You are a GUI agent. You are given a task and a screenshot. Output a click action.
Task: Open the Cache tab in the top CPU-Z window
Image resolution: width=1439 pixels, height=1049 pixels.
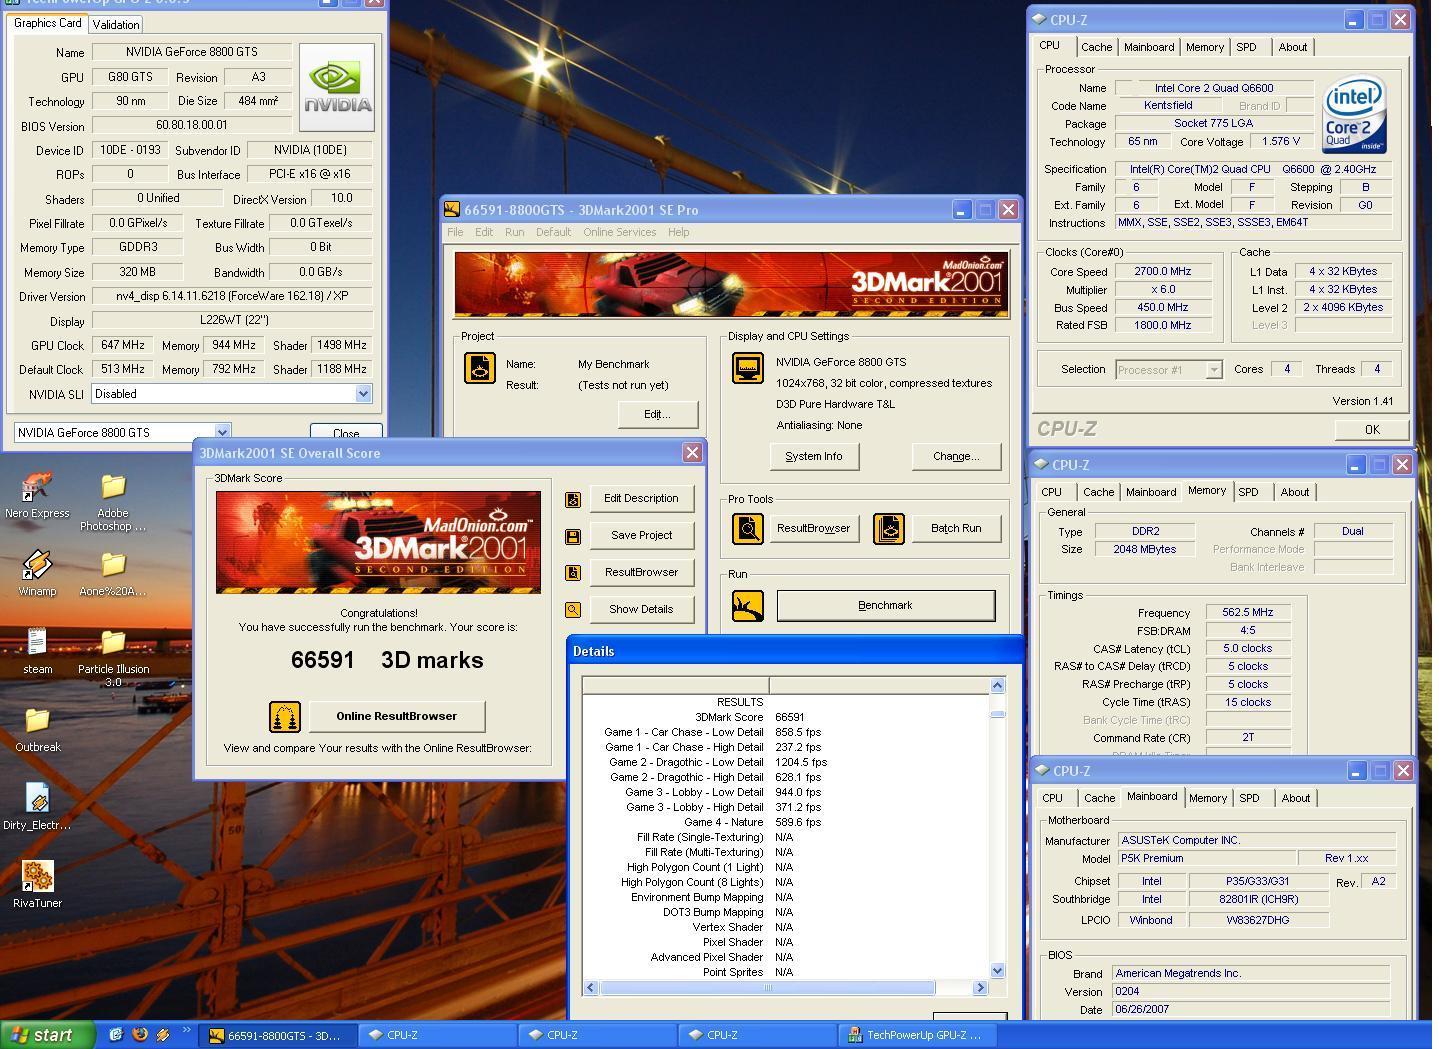[x=1096, y=47]
